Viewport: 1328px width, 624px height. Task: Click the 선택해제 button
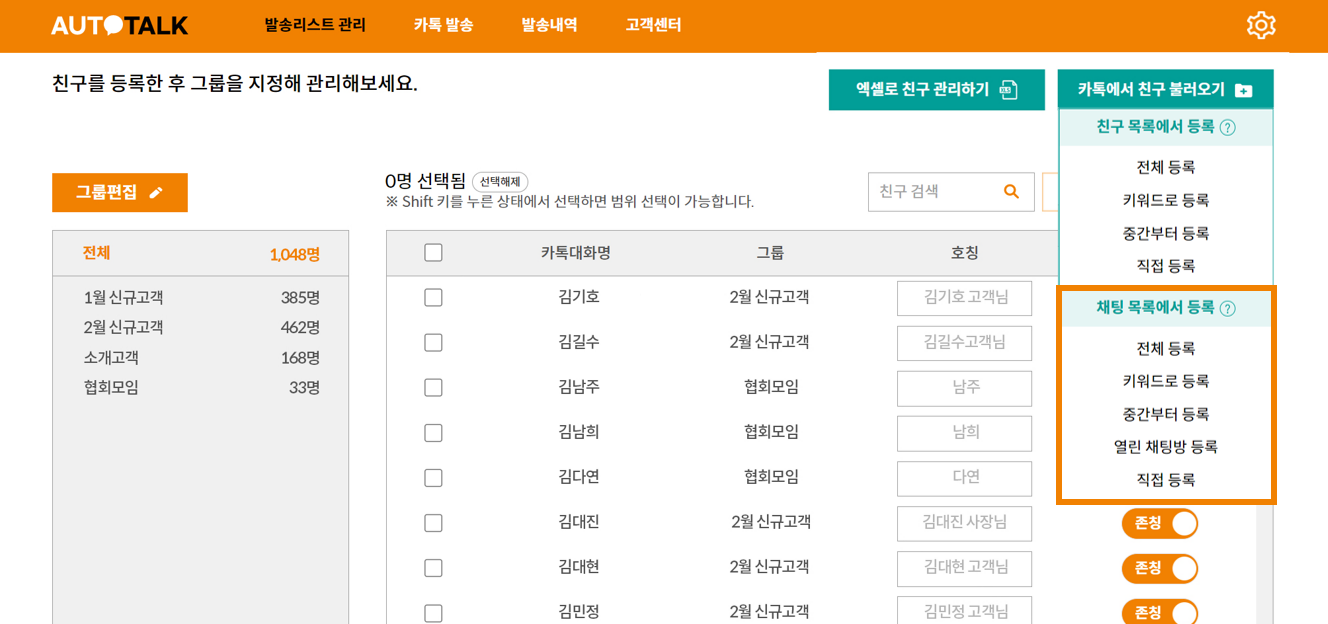[500, 182]
